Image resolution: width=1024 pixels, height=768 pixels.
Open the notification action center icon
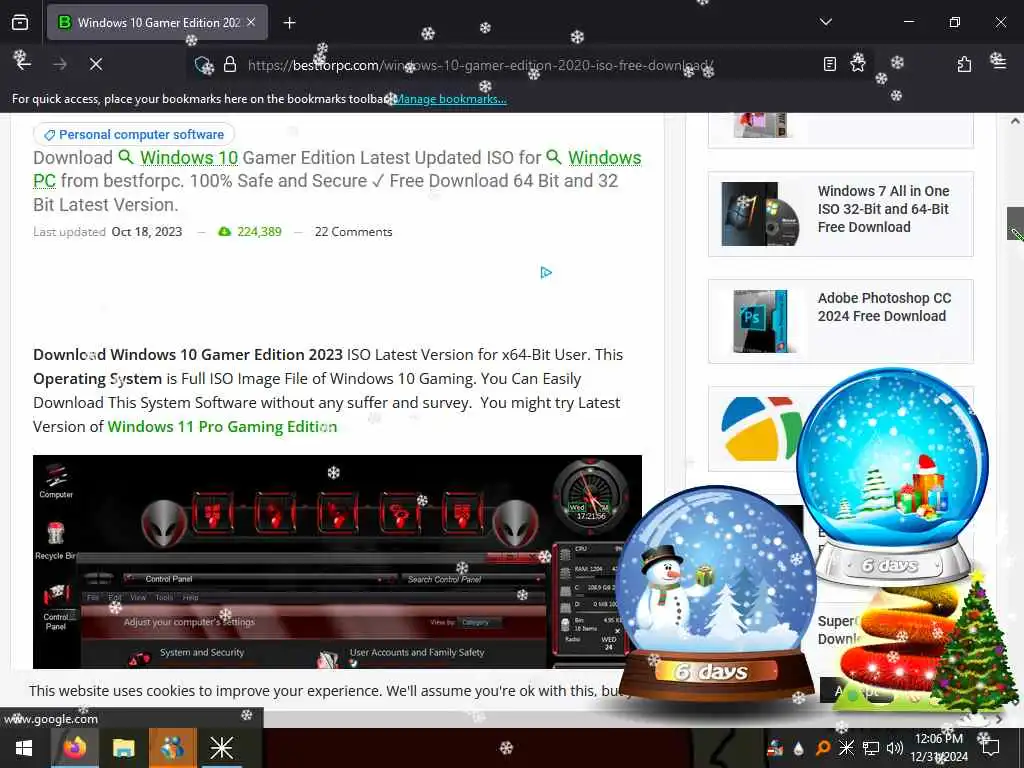click(991, 748)
